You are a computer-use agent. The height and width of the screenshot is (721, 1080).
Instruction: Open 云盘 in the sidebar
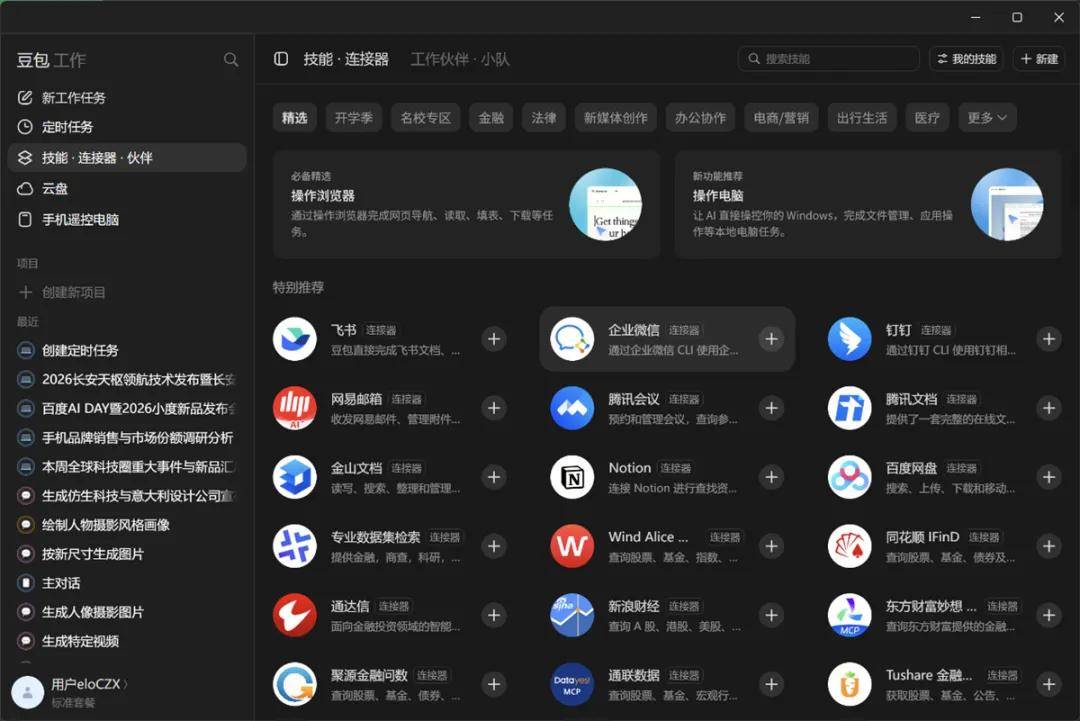[127, 189]
